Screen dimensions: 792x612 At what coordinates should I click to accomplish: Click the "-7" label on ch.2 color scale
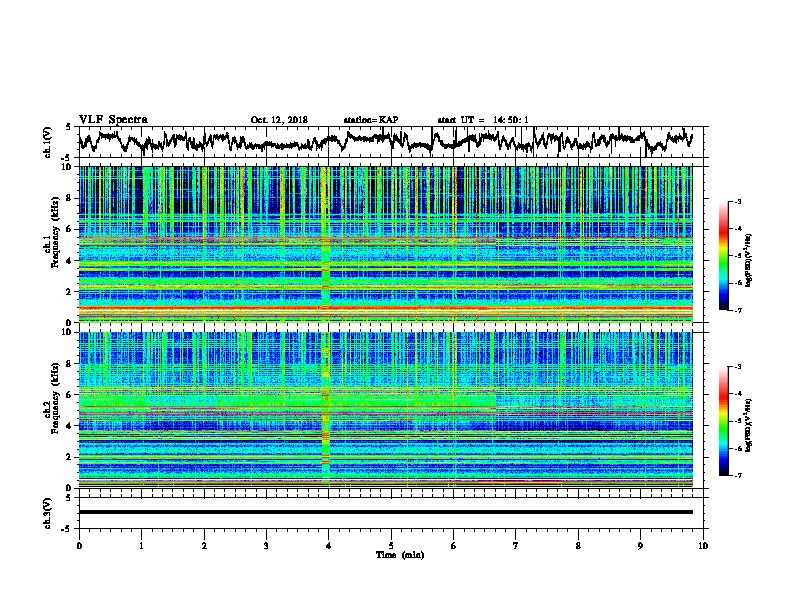(x=737, y=475)
